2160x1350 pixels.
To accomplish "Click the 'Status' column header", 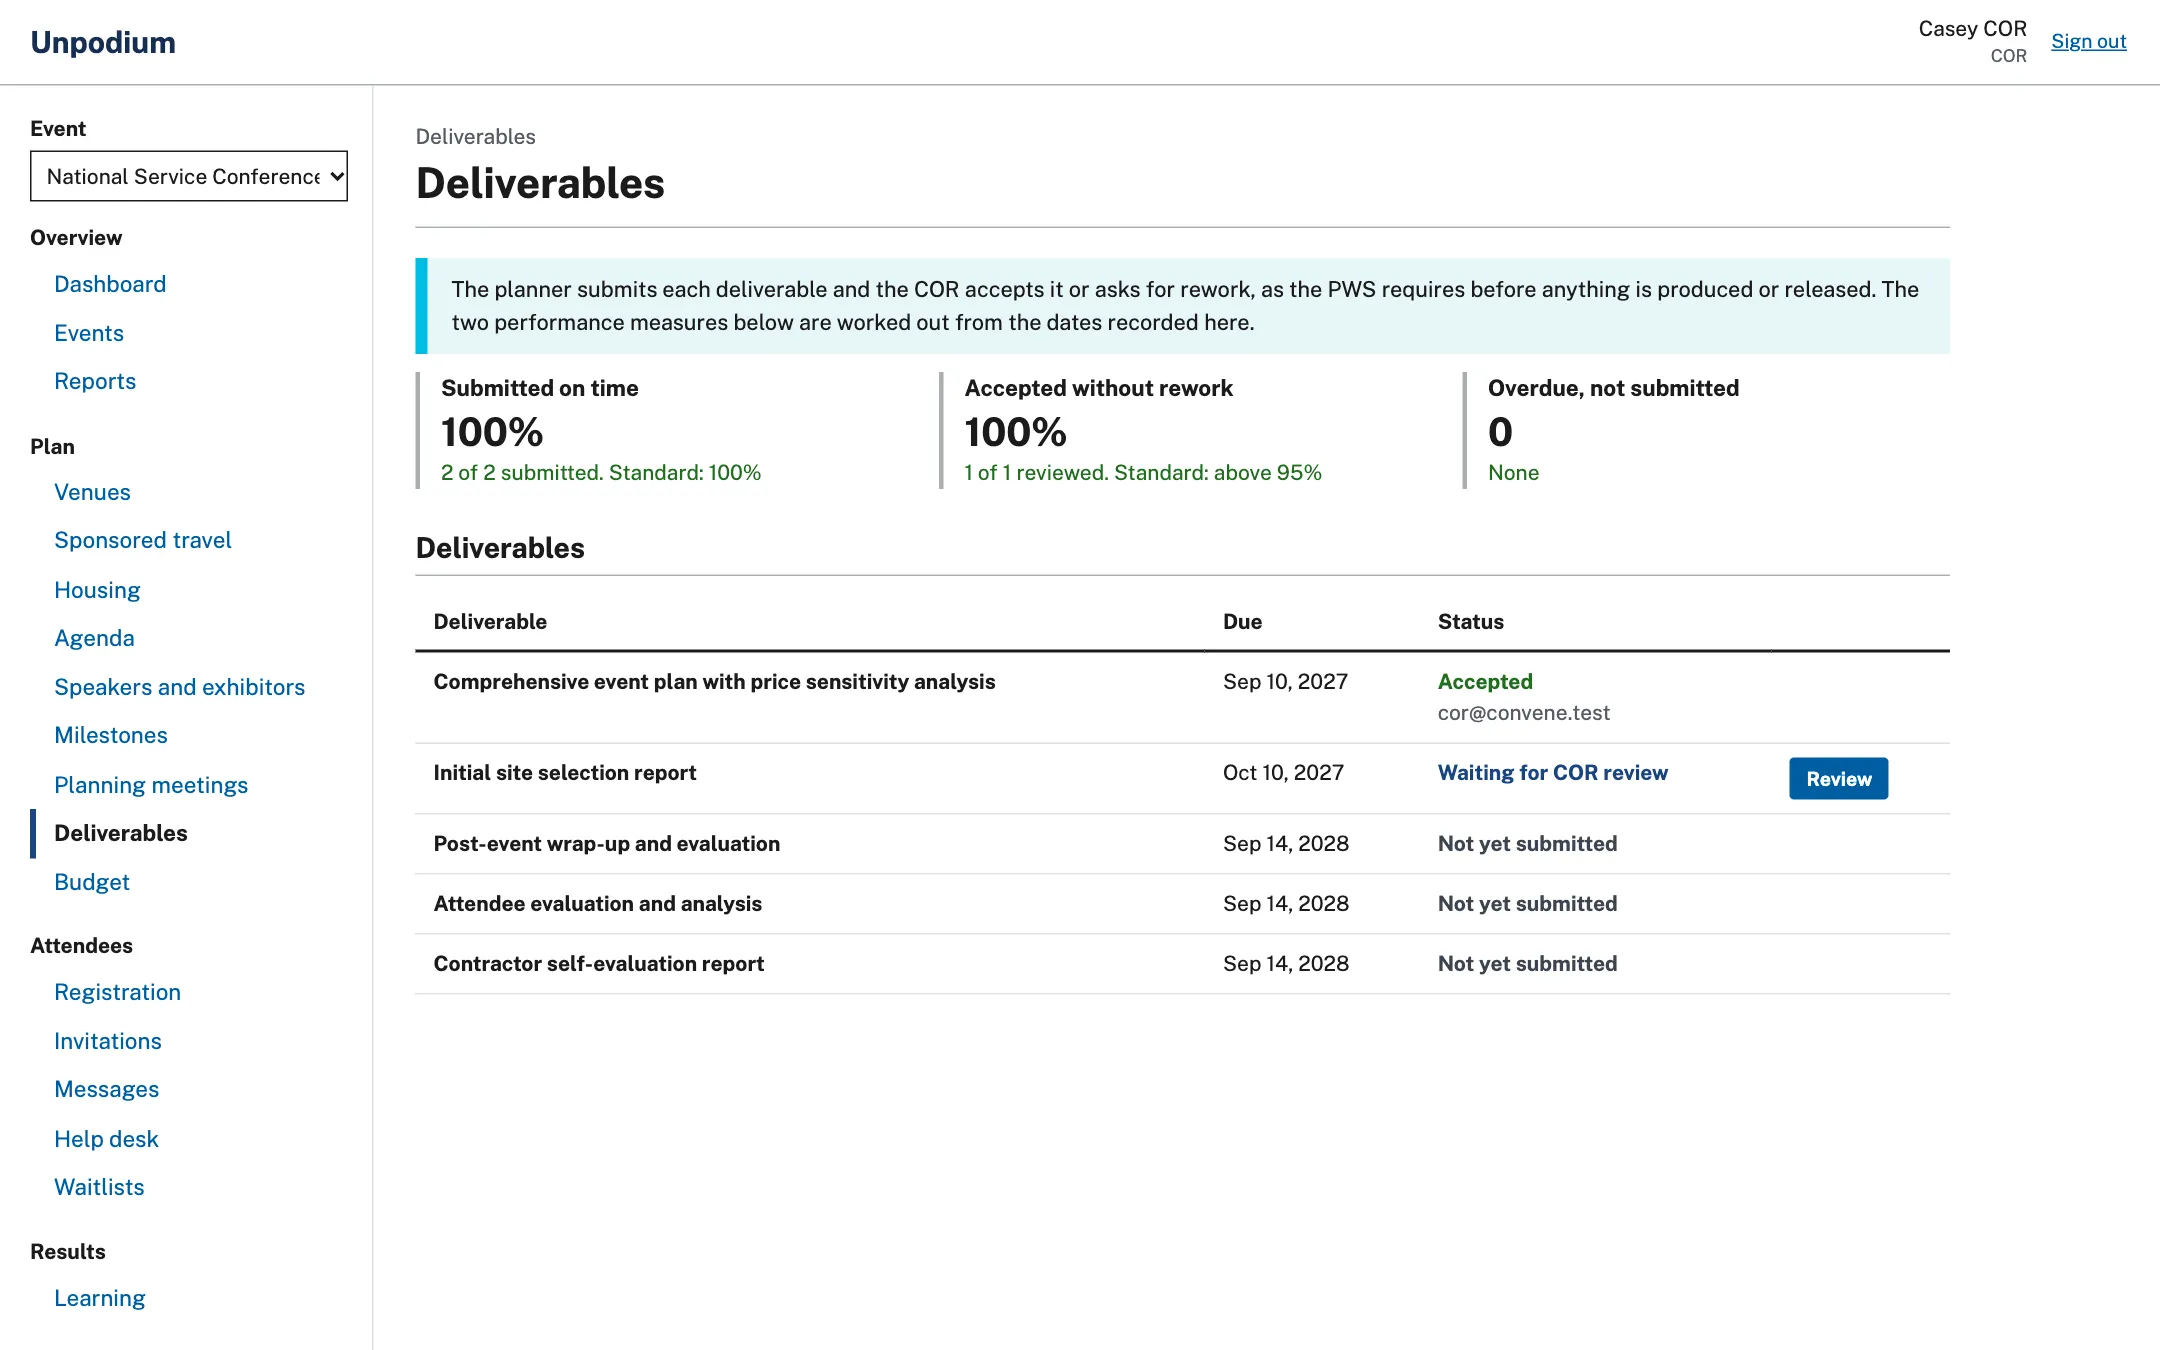I will [x=1471, y=621].
